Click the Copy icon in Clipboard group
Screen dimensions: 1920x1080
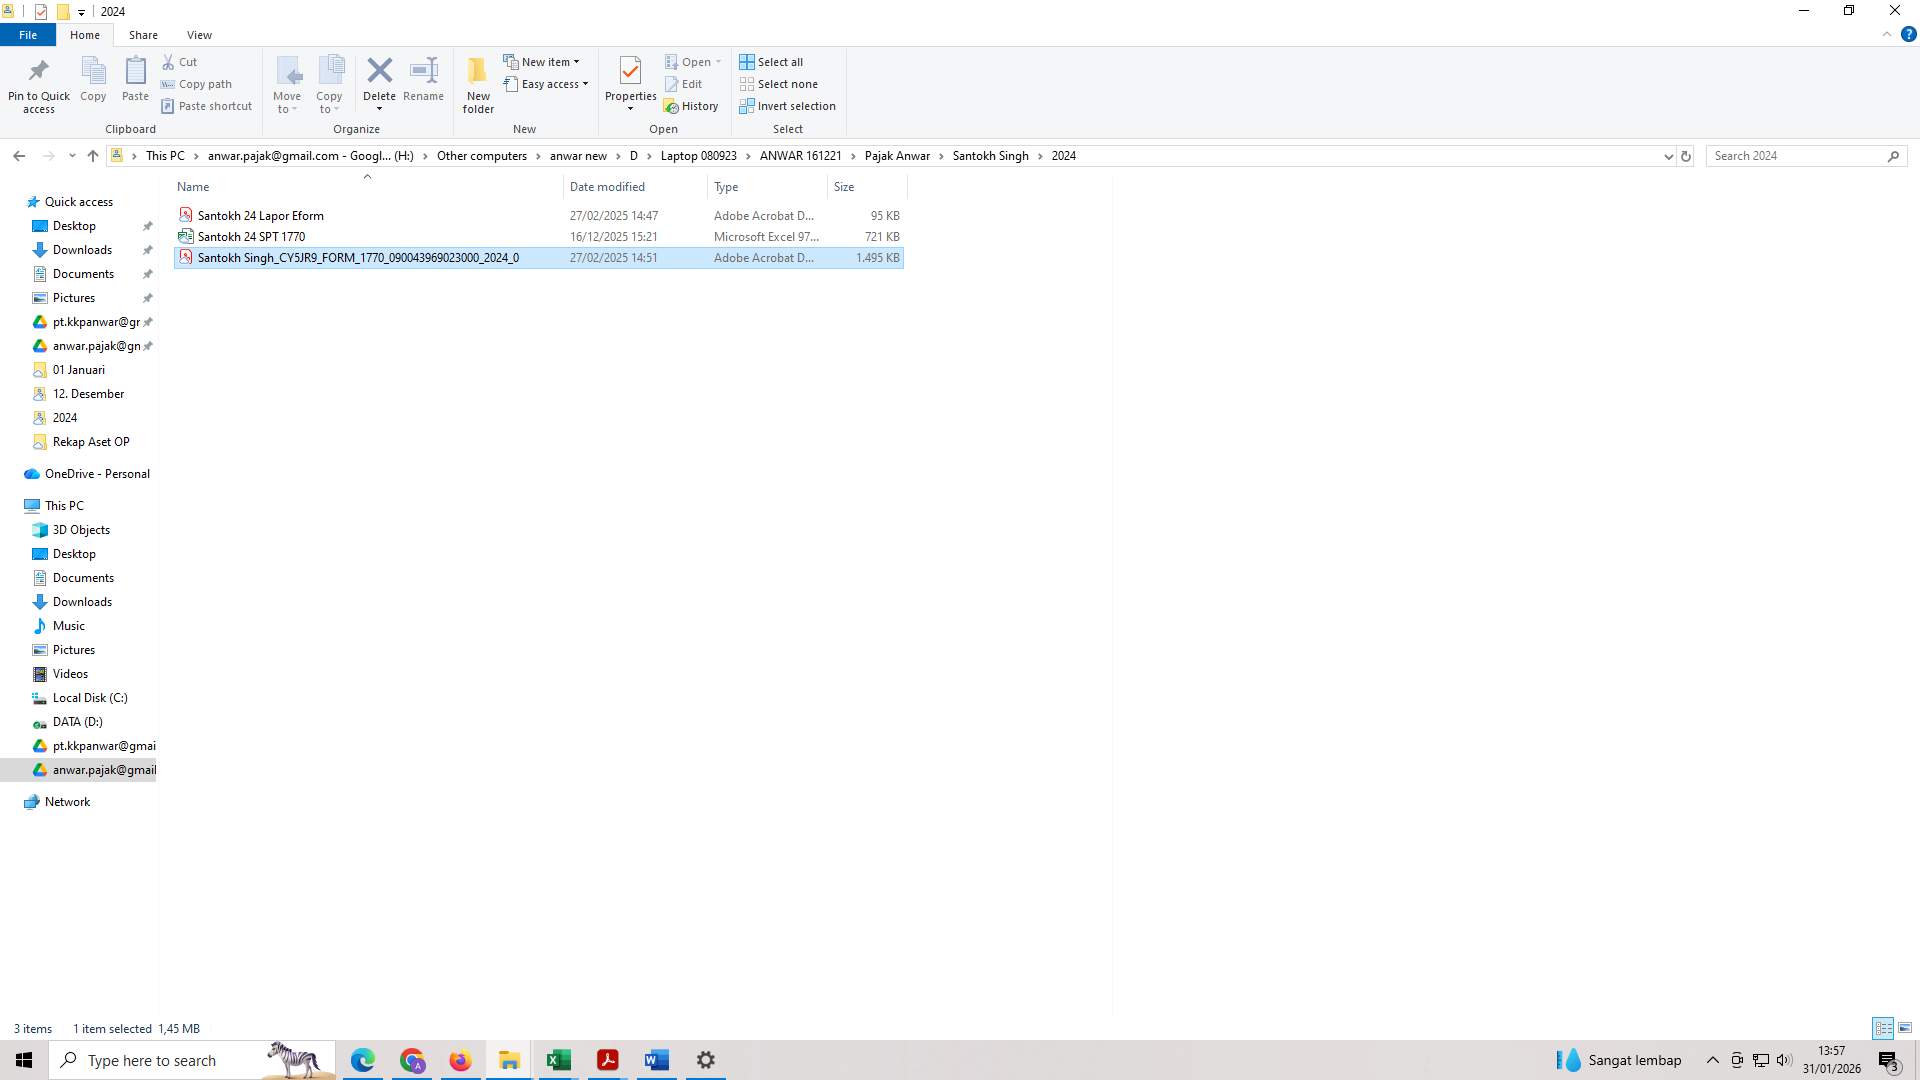tap(92, 80)
